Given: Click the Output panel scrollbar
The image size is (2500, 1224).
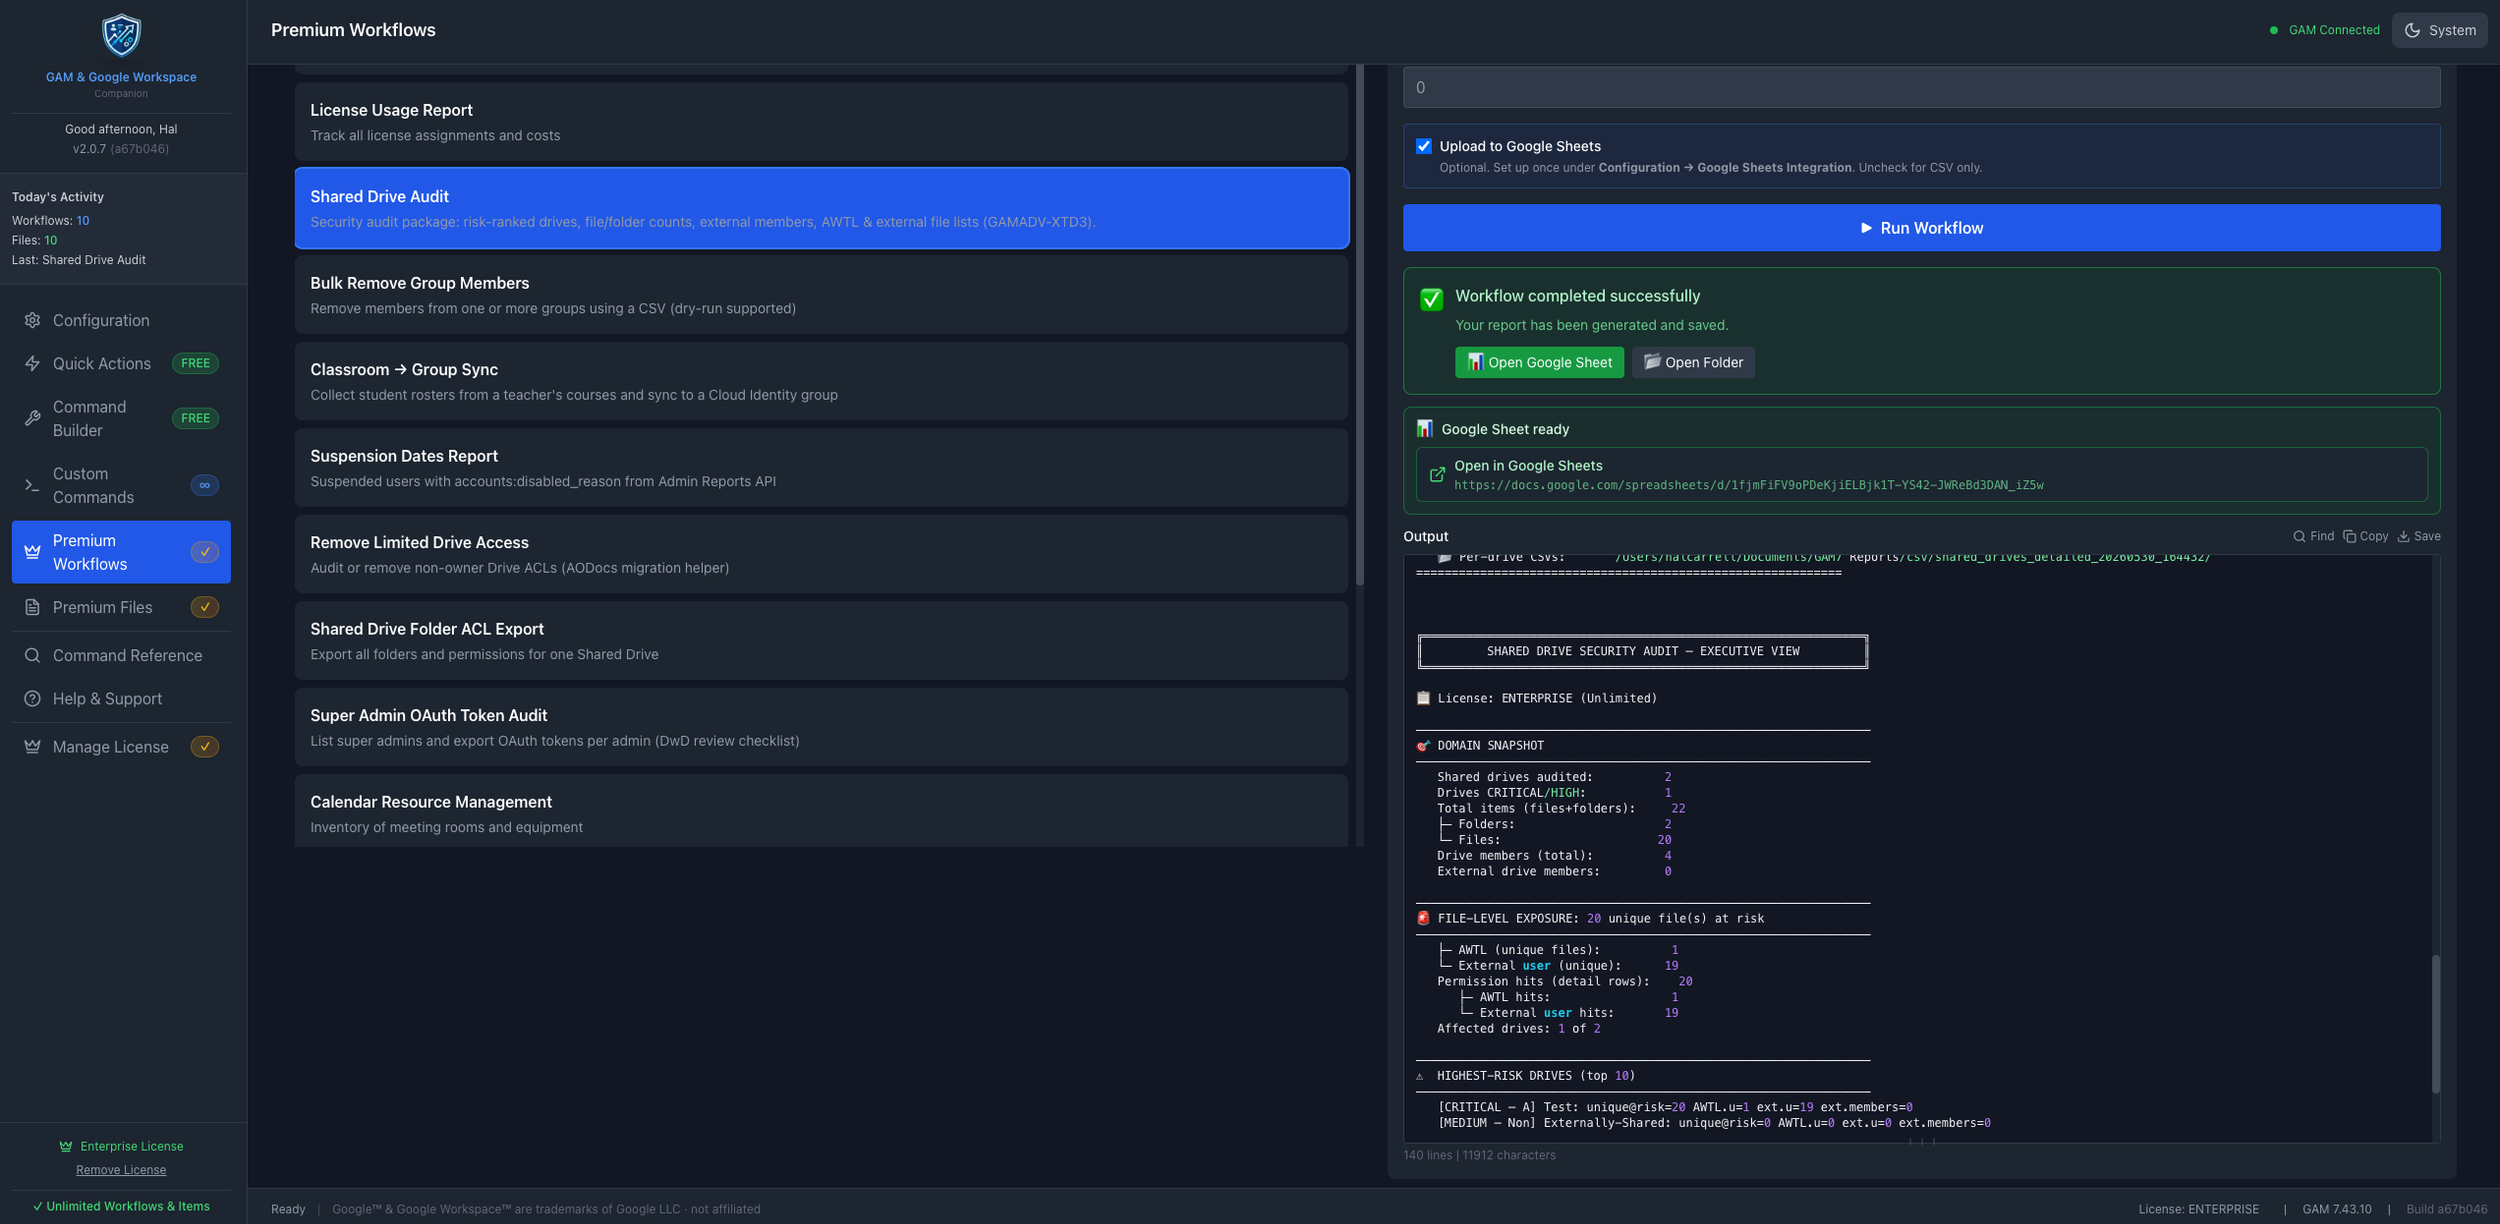Looking at the screenshot, I should point(2435,1024).
